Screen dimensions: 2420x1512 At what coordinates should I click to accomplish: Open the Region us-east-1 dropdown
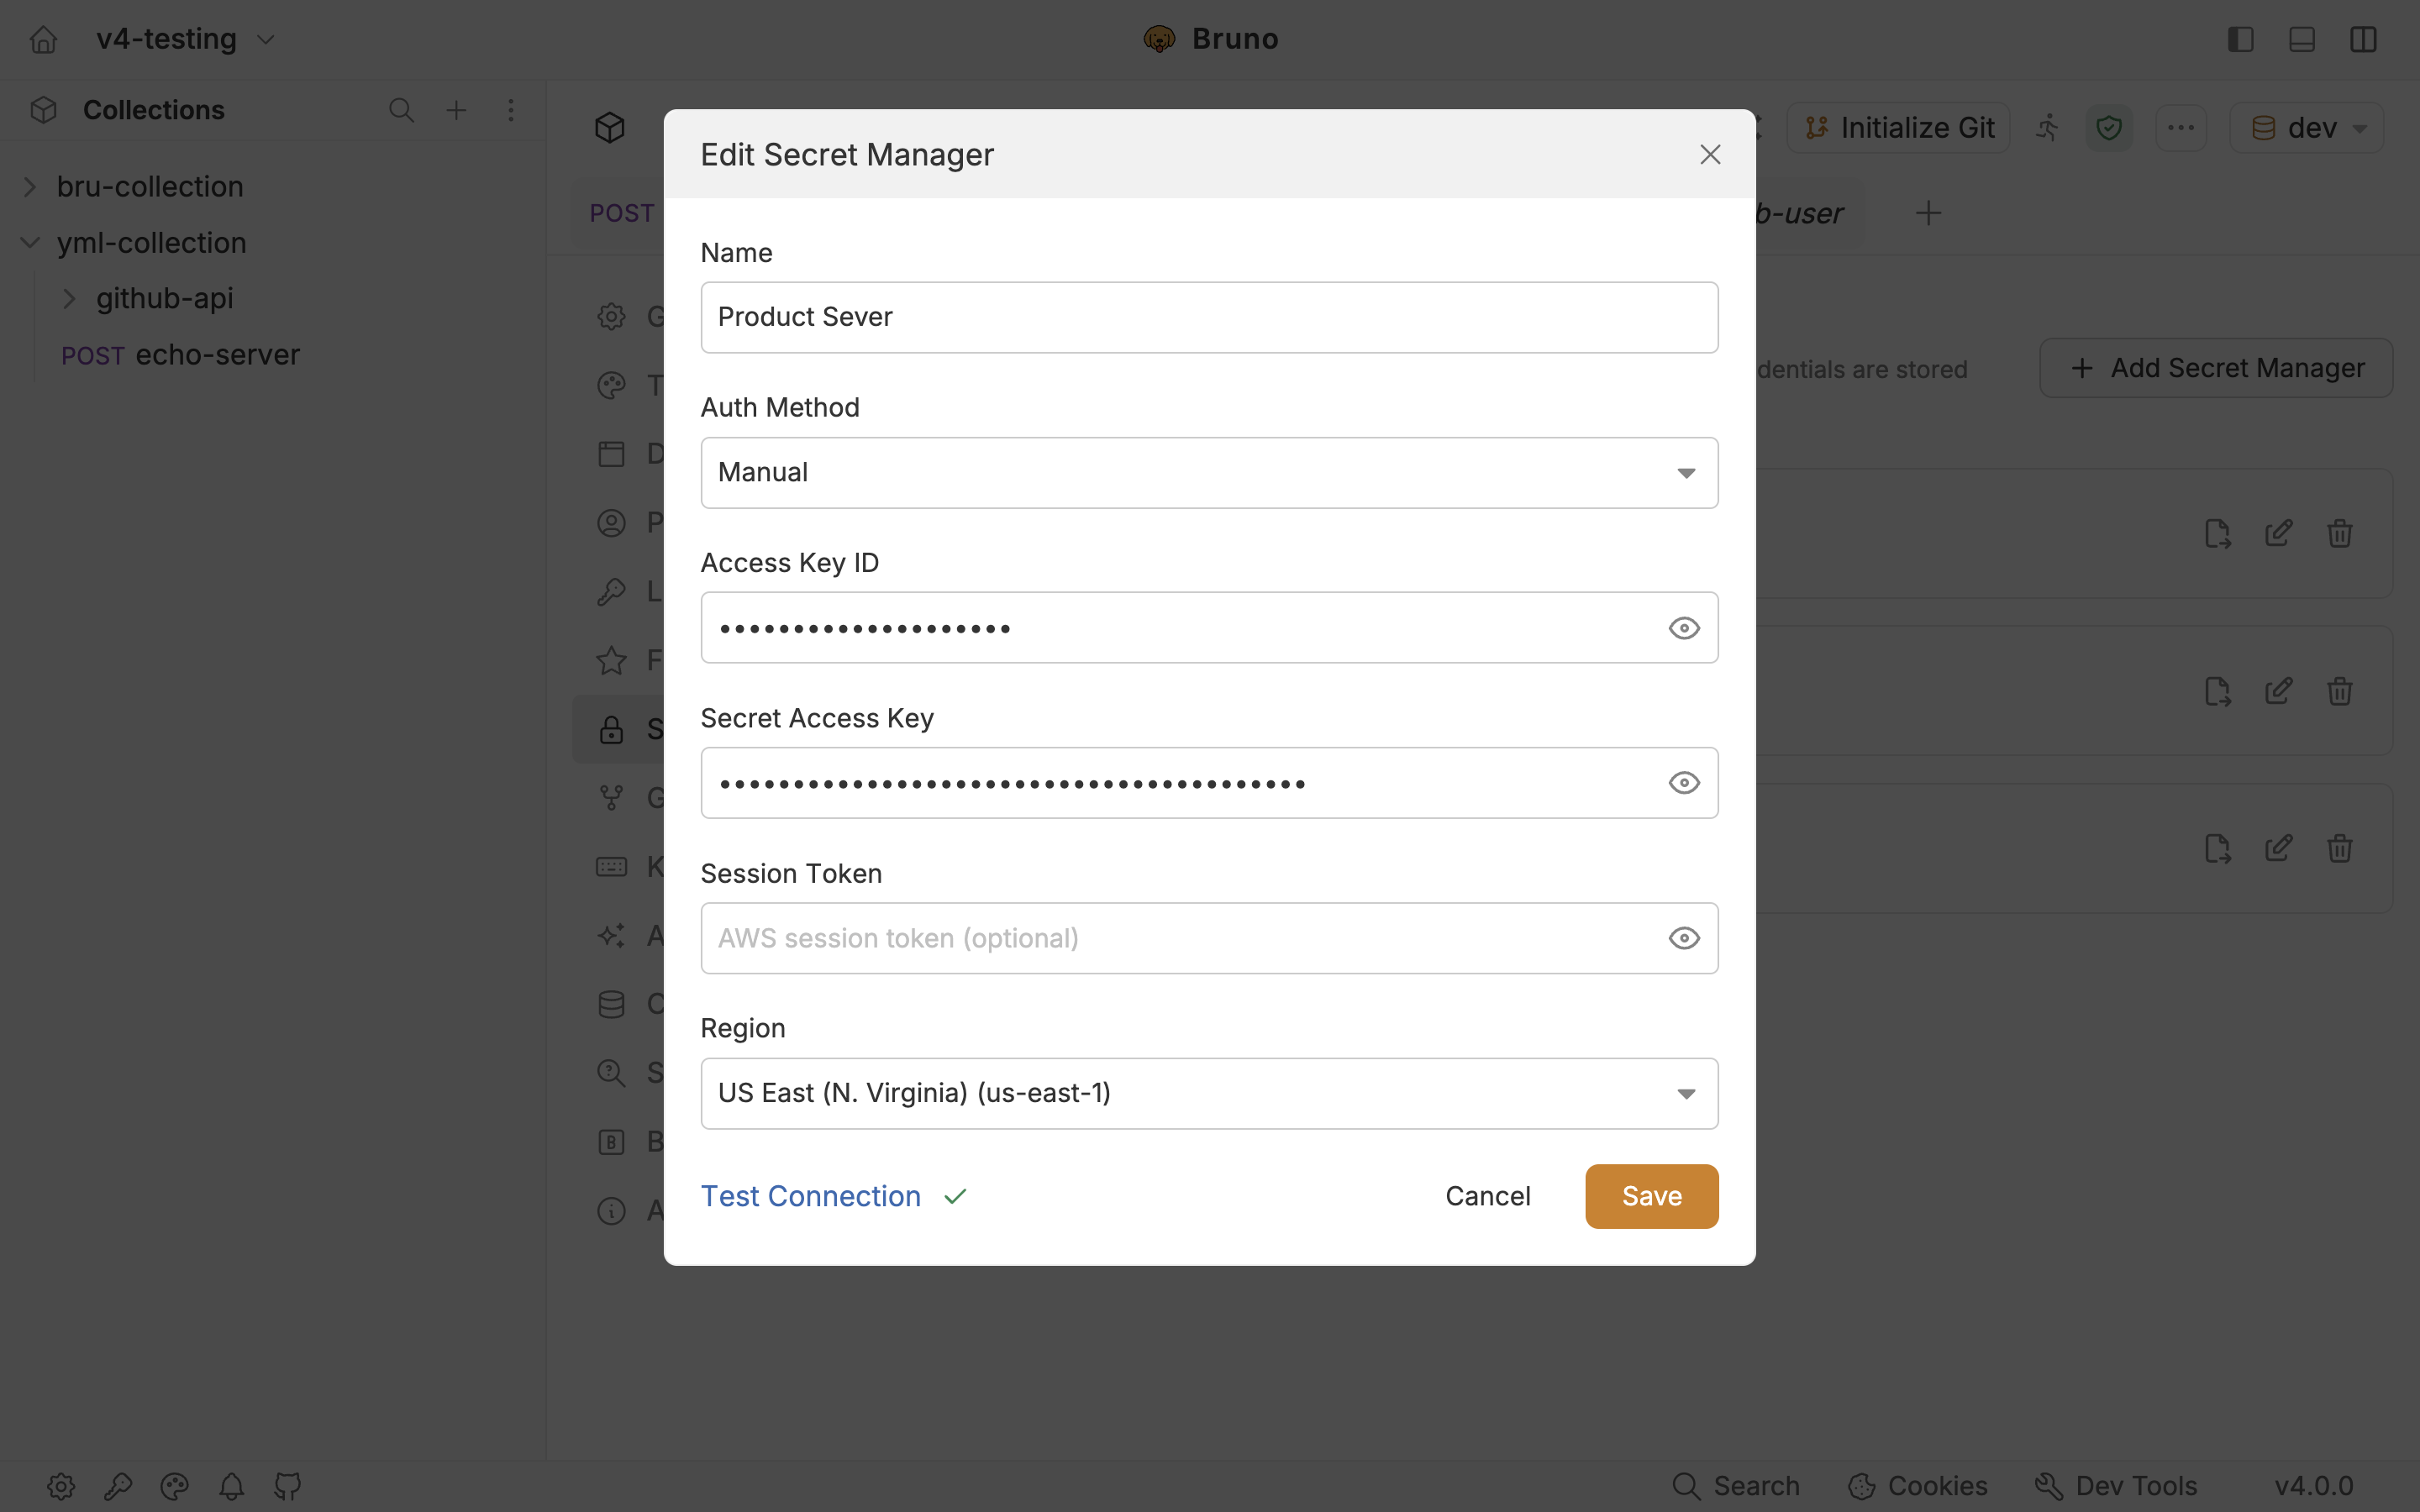pyautogui.click(x=1209, y=1094)
